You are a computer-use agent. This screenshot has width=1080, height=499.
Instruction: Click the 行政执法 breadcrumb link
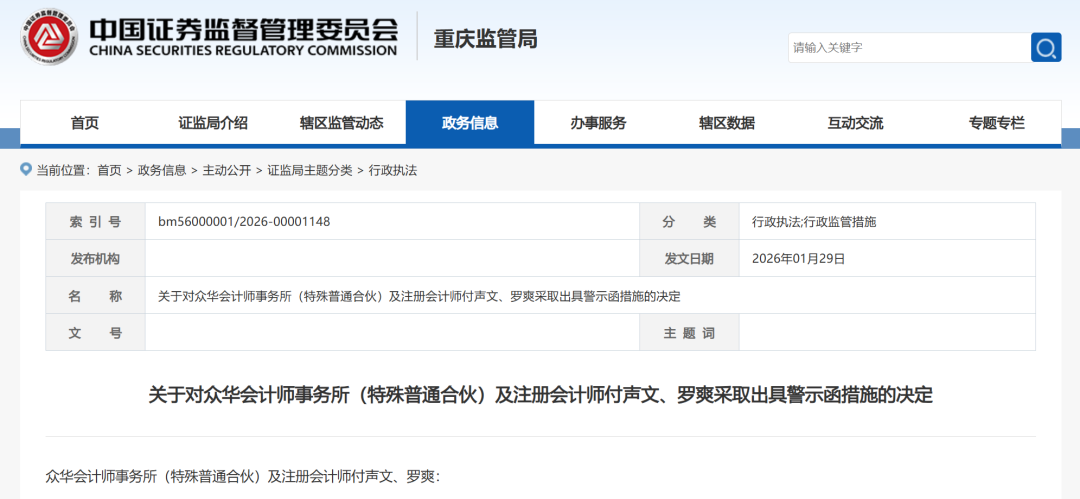tap(393, 171)
